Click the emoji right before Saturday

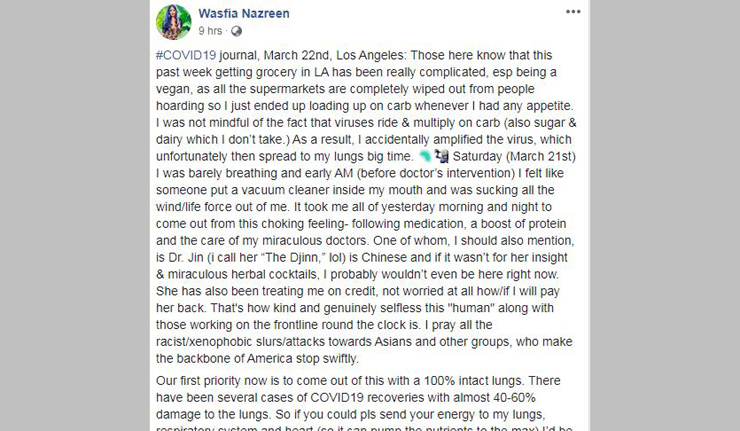pyautogui.click(x=442, y=157)
